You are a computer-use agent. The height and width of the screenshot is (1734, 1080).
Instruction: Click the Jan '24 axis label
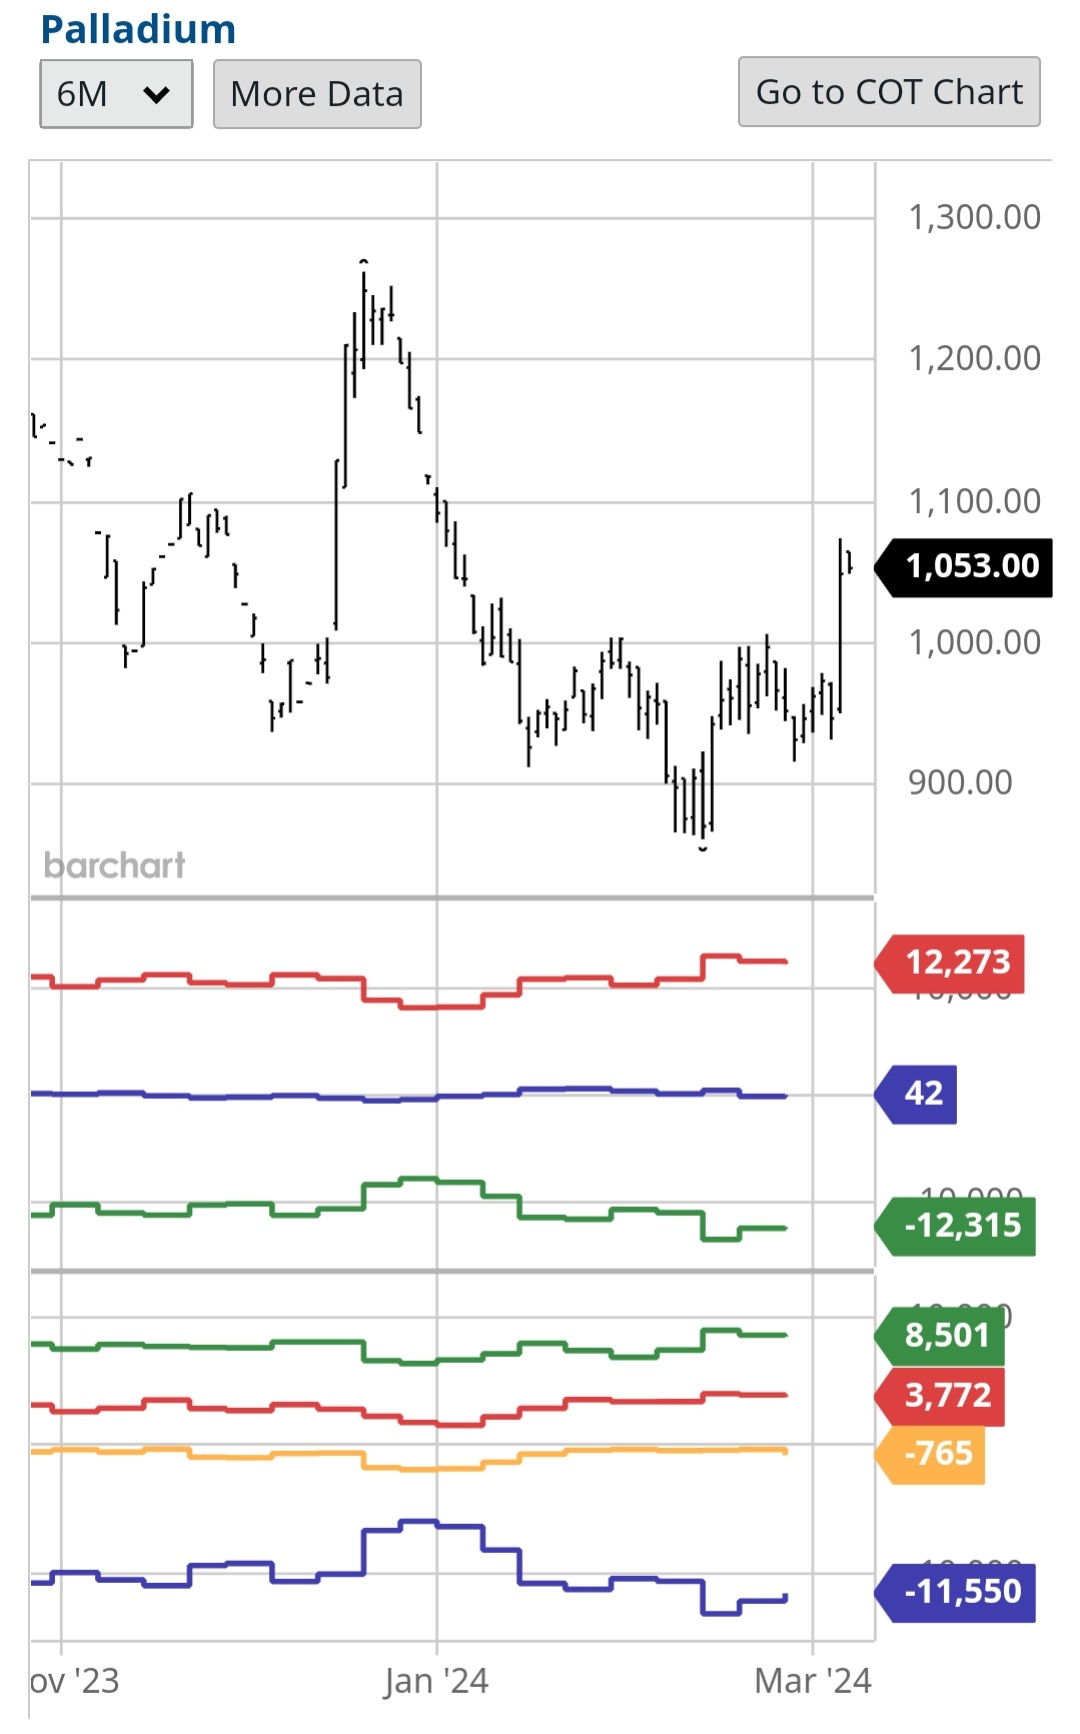[436, 1681]
